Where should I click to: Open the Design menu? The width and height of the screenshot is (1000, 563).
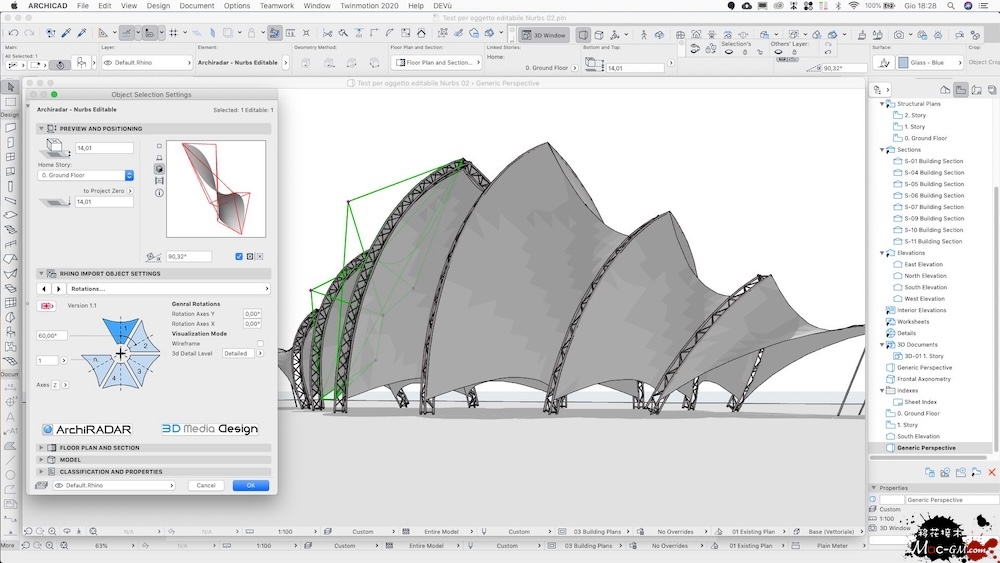pos(158,6)
